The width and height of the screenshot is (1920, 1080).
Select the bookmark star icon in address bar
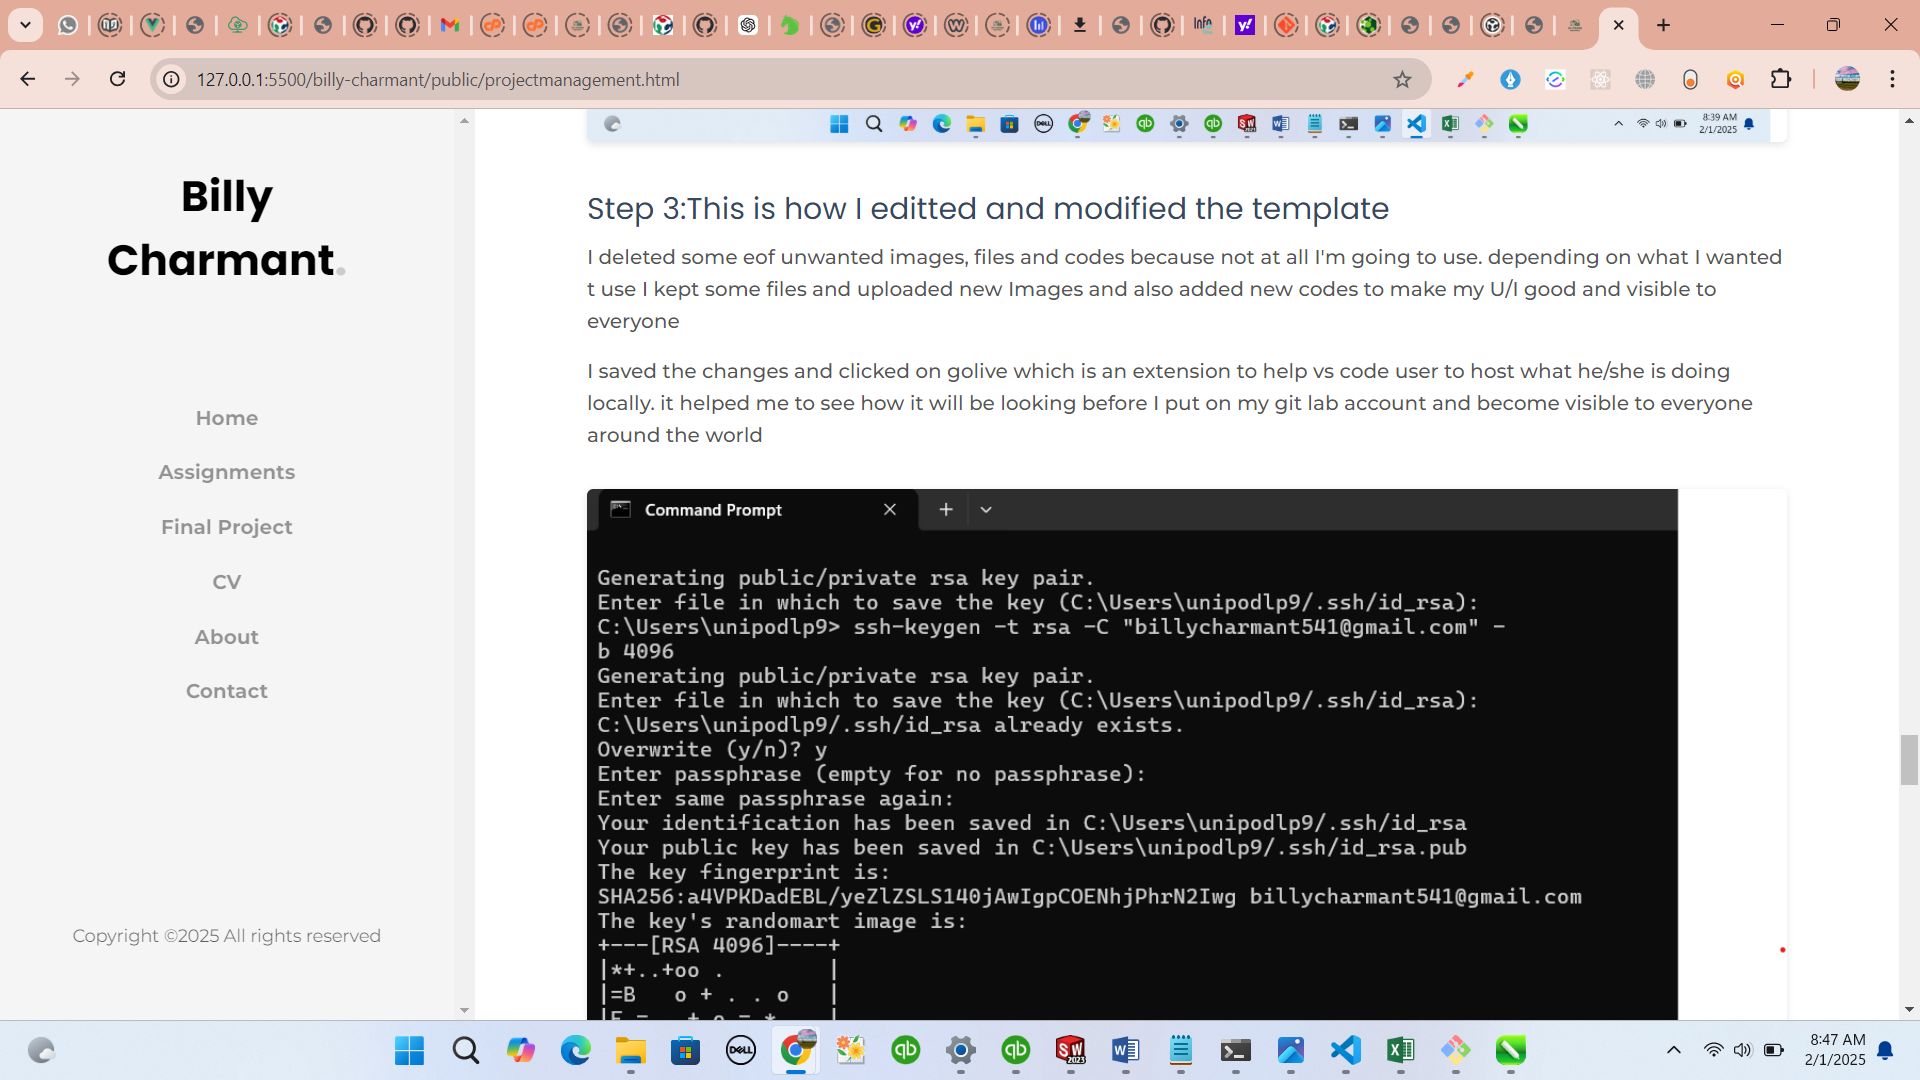(x=1404, y=79)
